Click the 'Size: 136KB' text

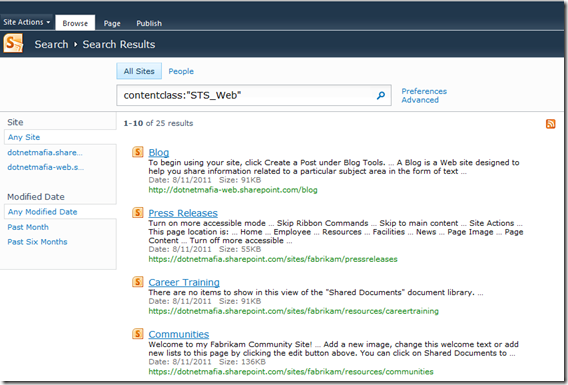(x=242, y=362)
